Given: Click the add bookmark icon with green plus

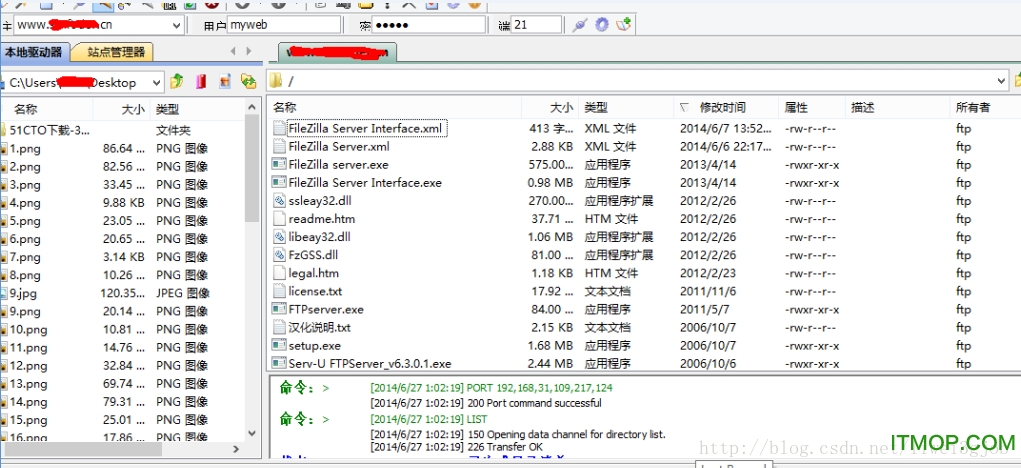Looking at the screenshot, I should click(624, 24).
